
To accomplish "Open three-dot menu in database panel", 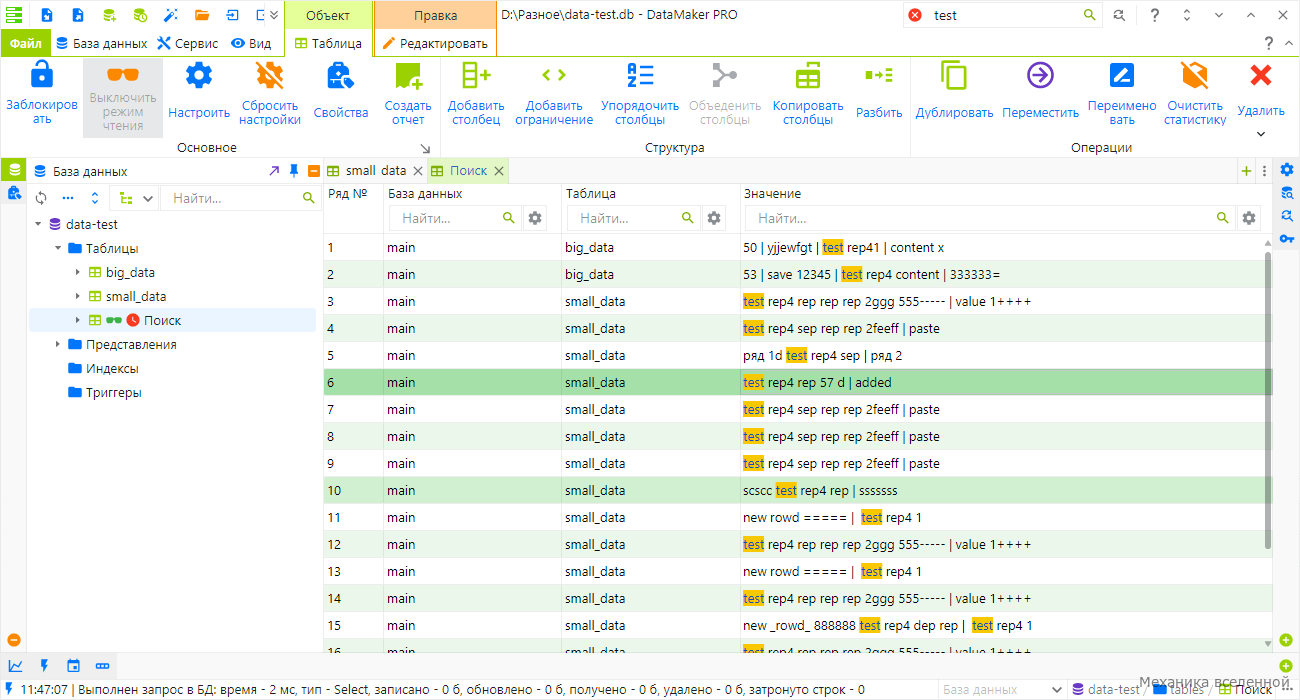I will (x=68, y=198).
